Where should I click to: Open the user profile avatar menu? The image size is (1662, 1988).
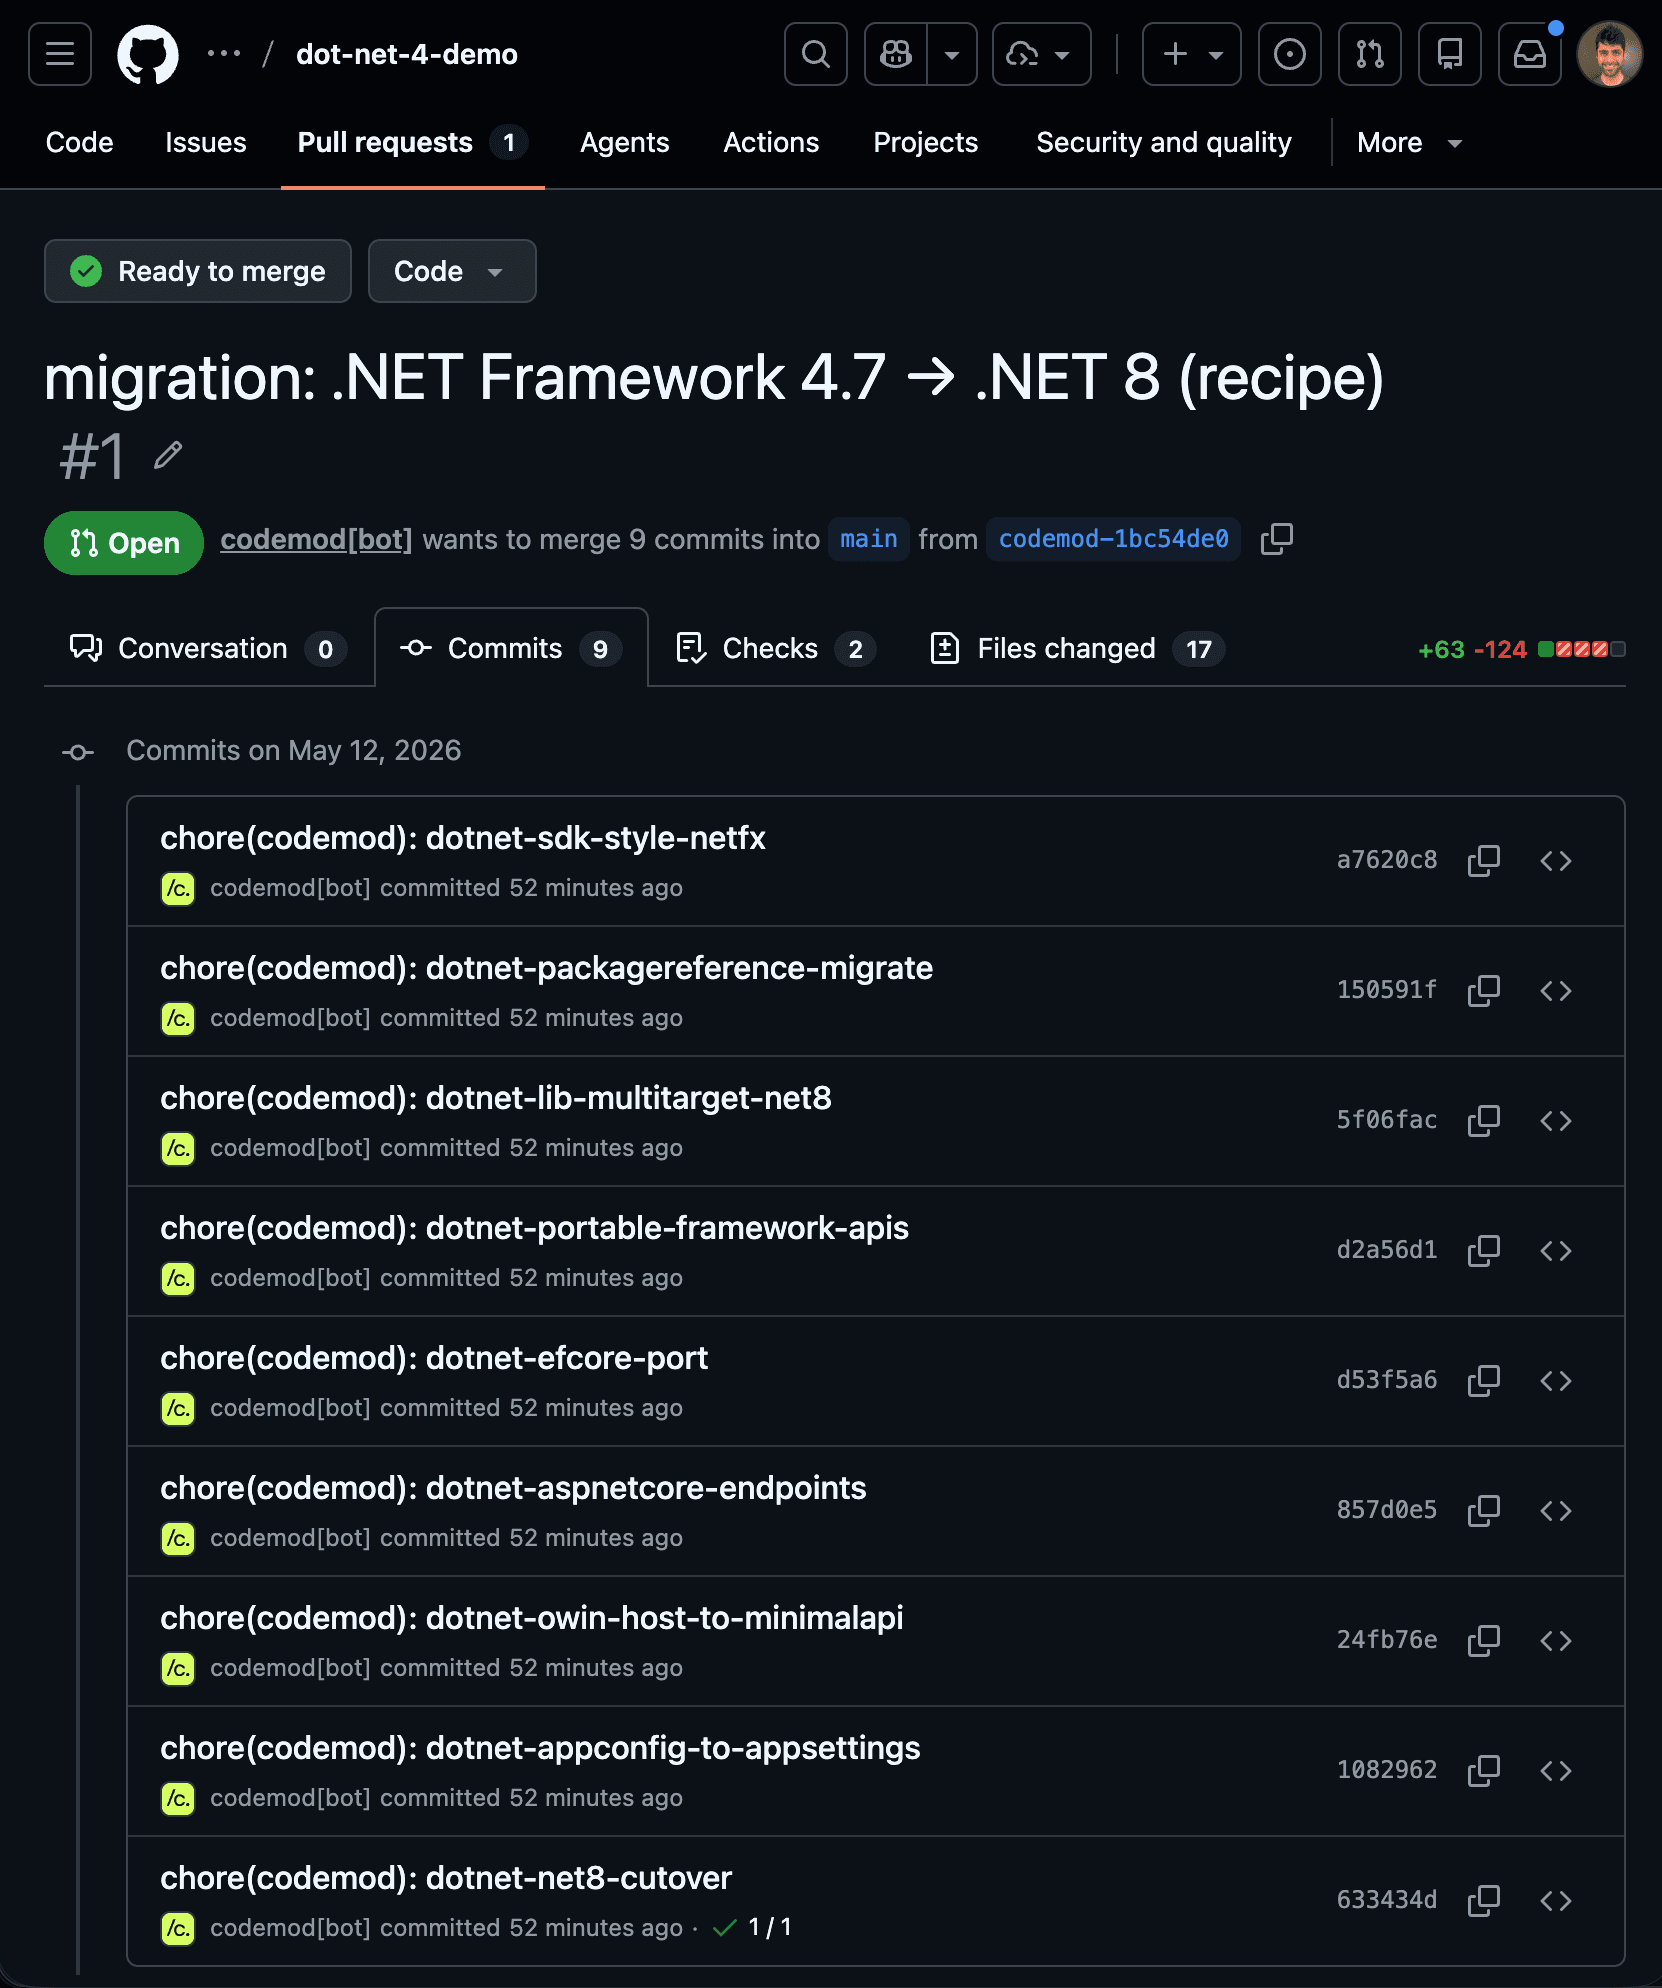(x=1610, y=54)
